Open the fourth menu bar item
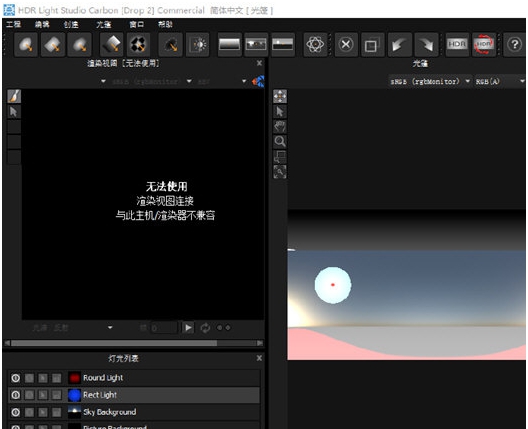The height and width of the screenshot is (429, 528). point(103,25)
